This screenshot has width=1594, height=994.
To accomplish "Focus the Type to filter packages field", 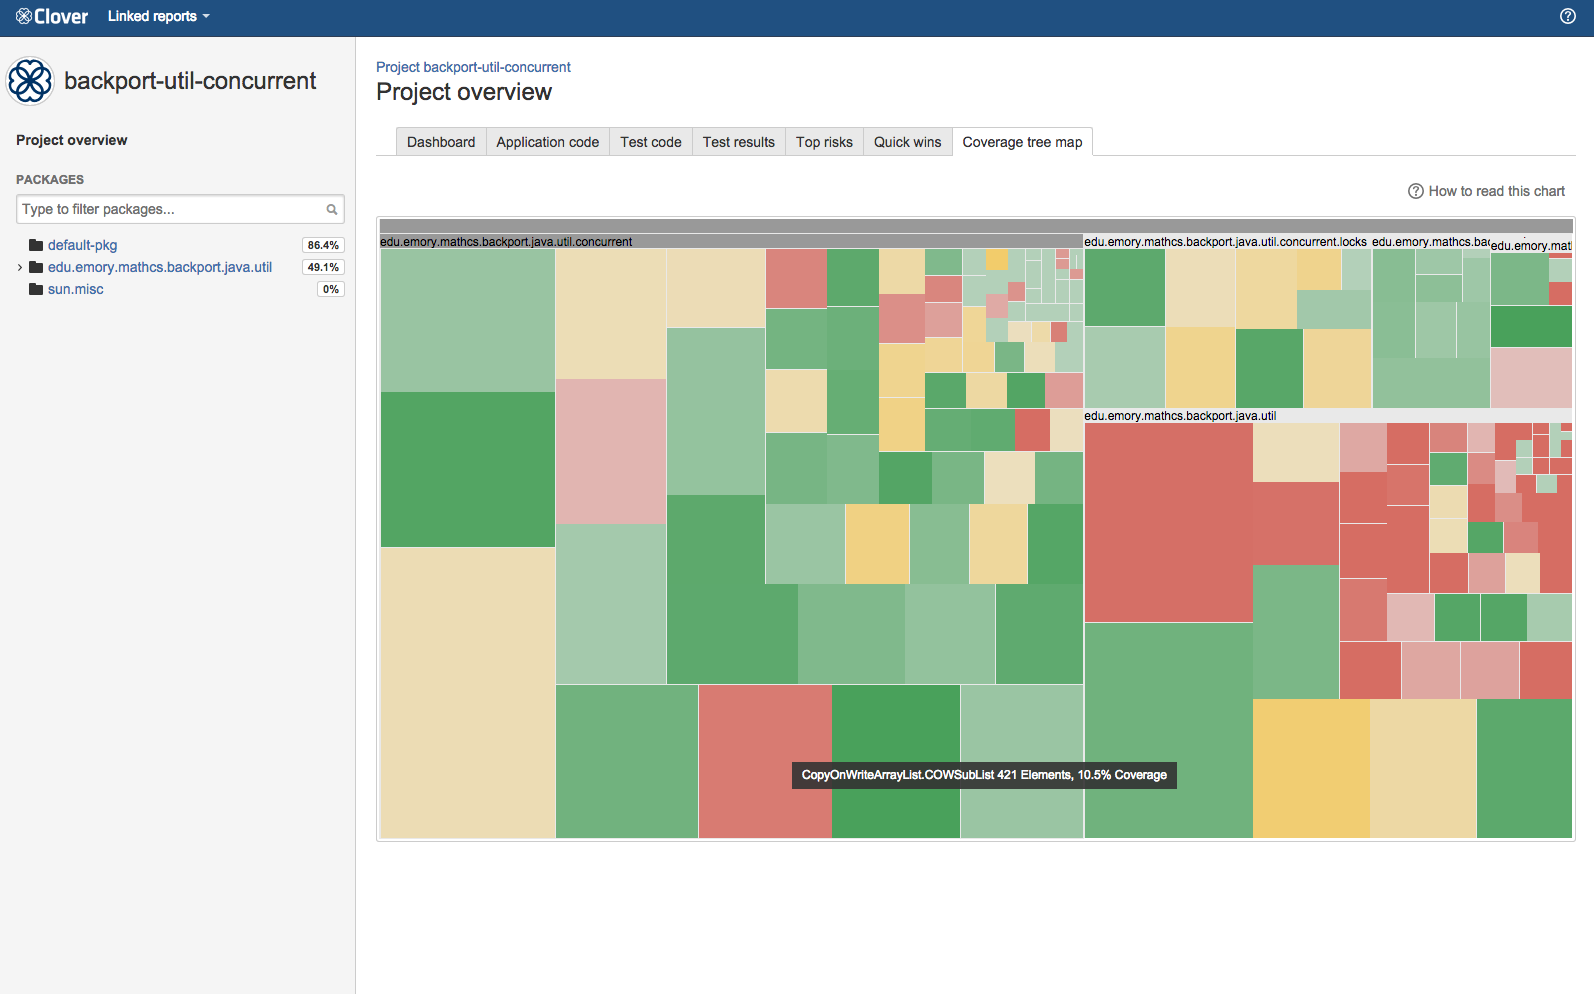I will pyautogui.click(x=170, y=210).
